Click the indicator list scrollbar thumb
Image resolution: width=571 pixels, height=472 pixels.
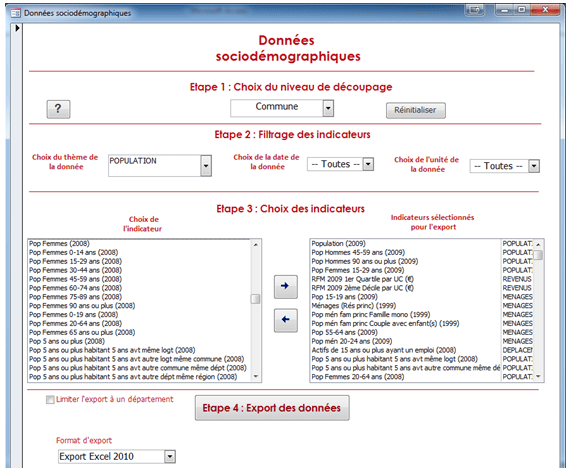point(256,299)
